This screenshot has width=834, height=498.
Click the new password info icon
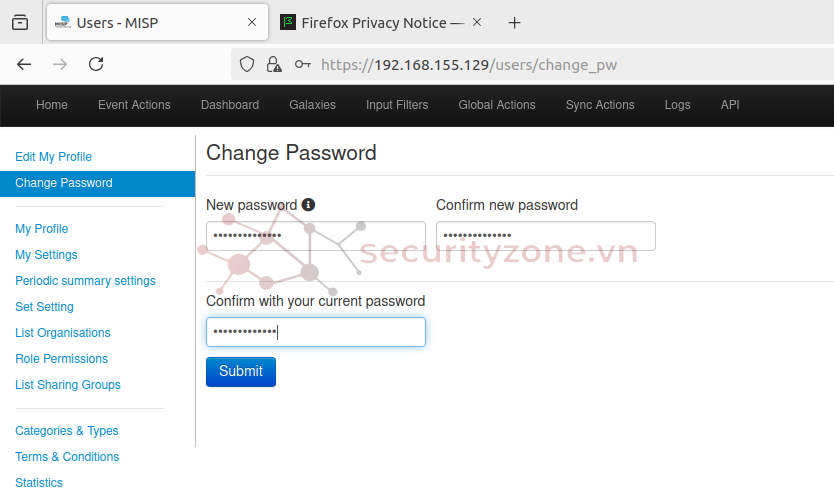pos(308,205)
